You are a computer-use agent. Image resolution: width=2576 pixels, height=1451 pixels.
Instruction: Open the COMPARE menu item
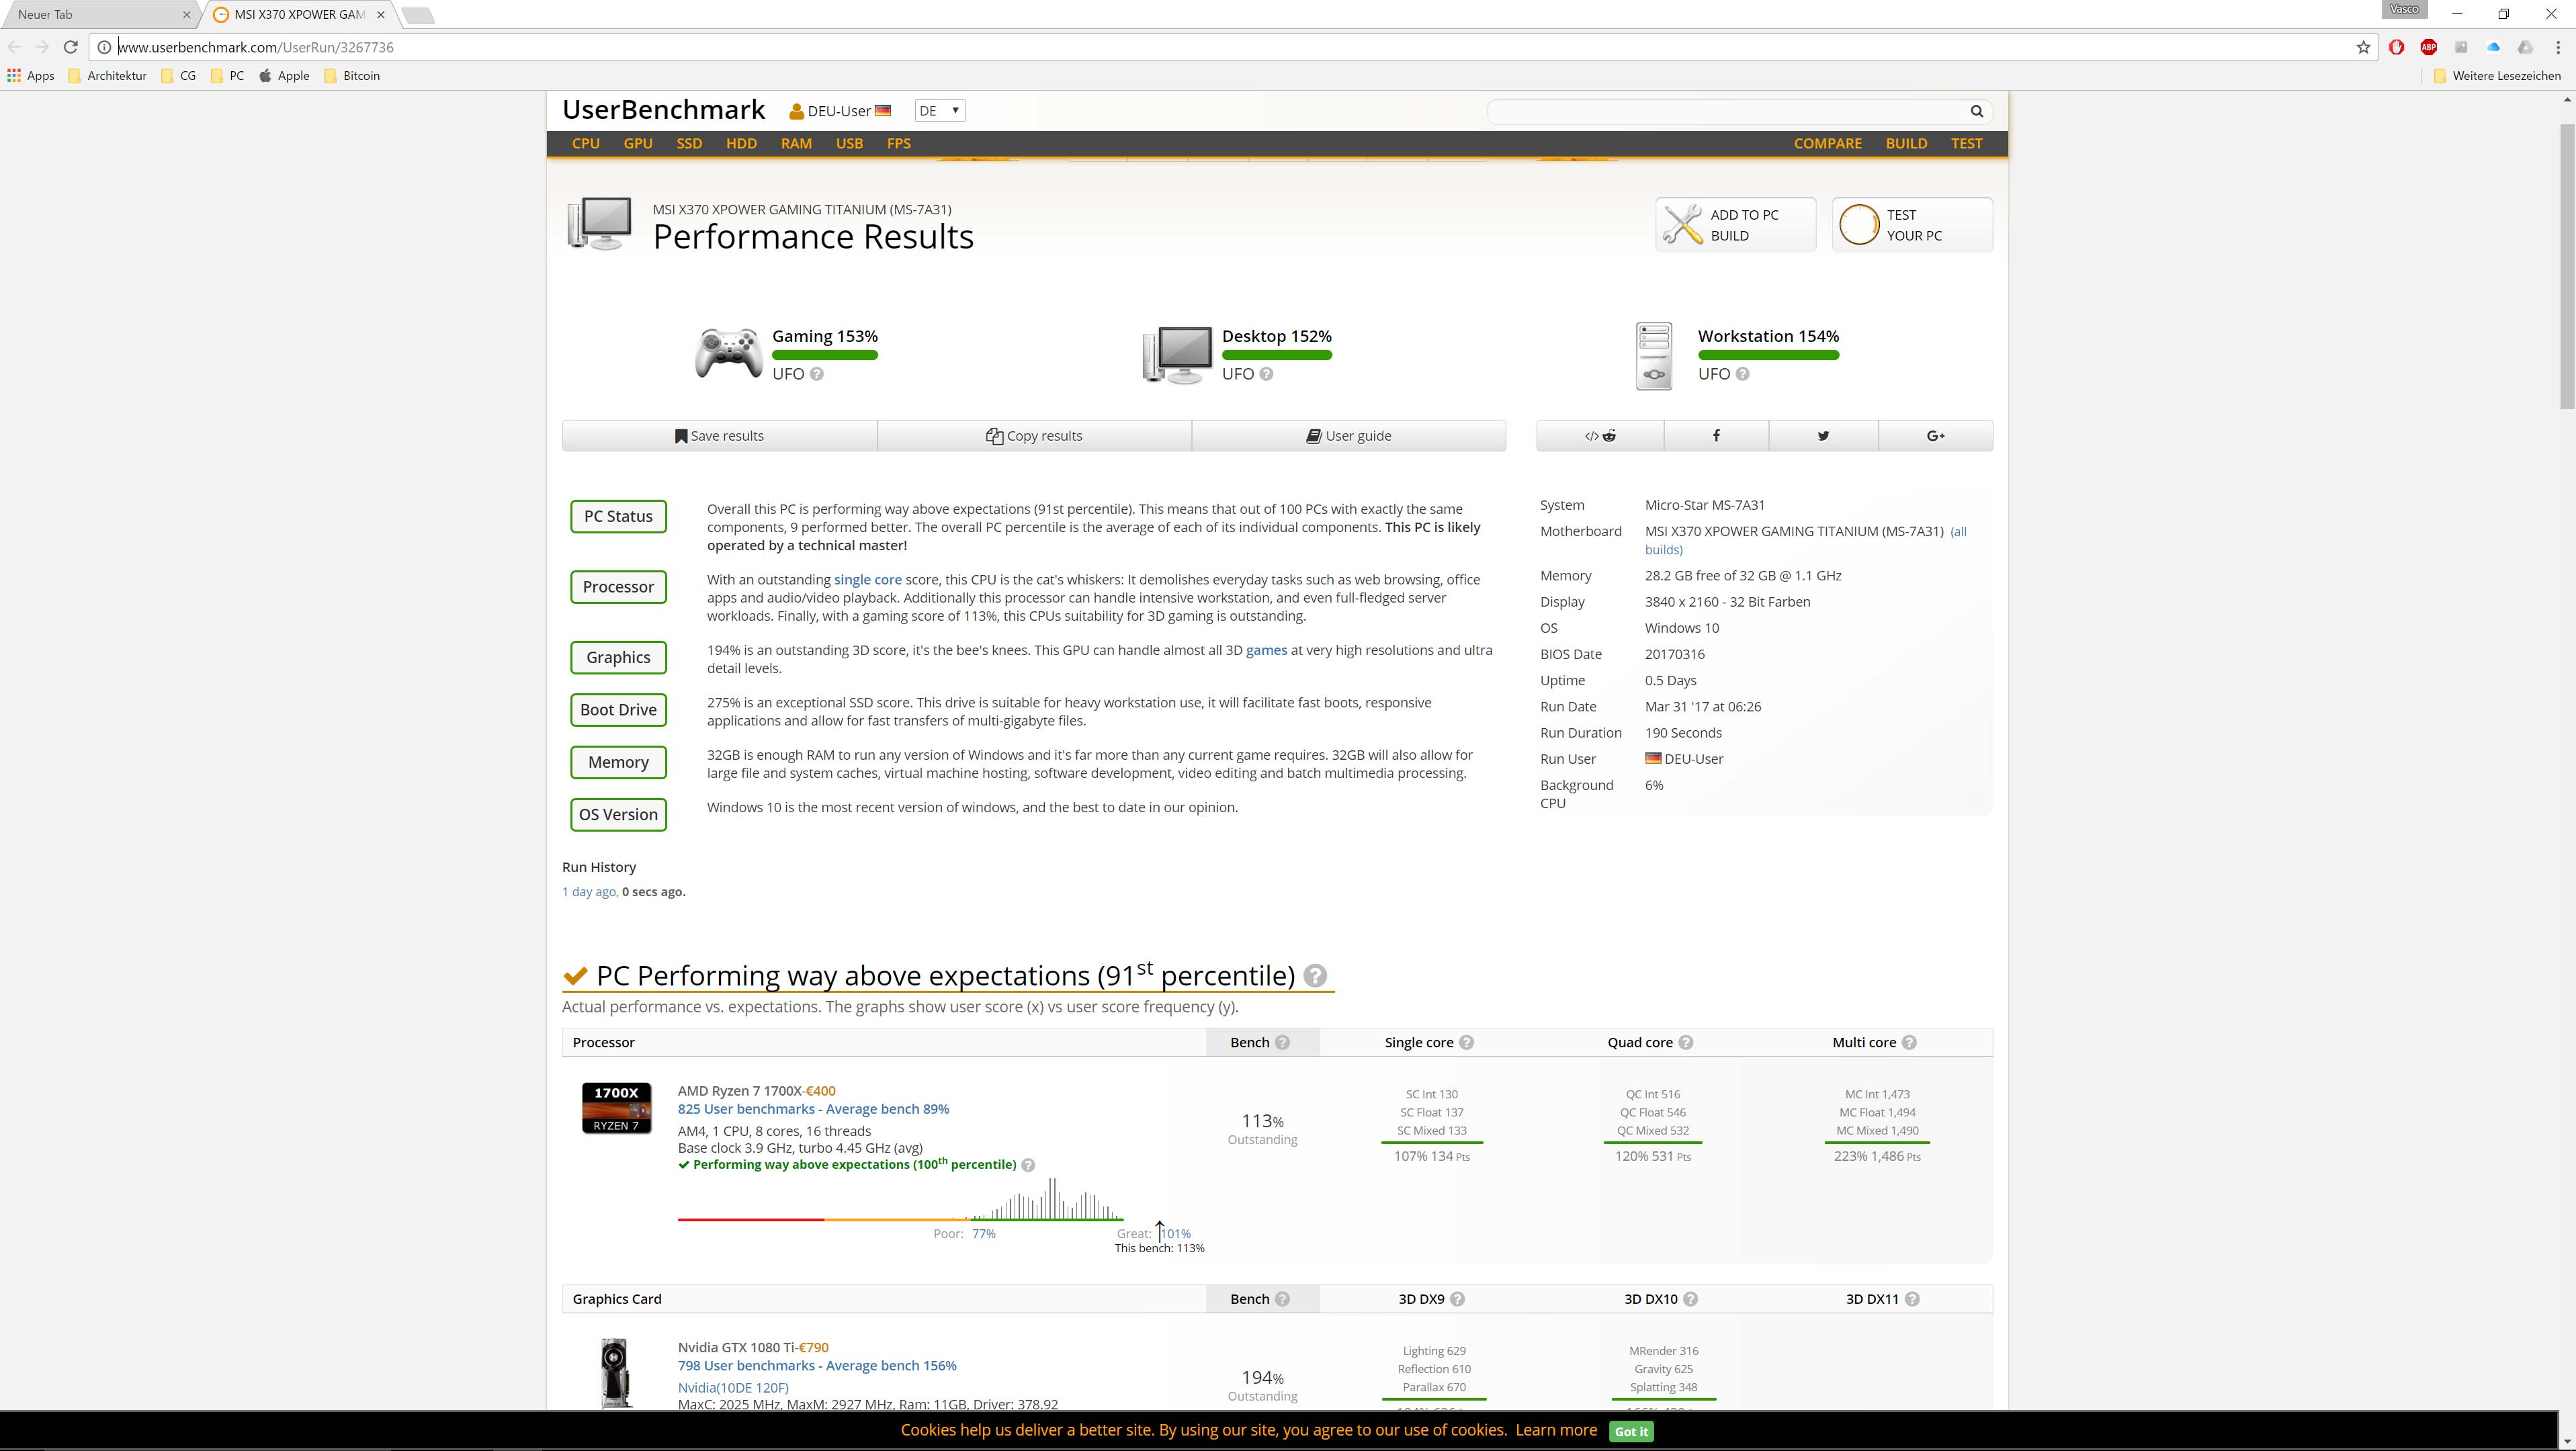pos(1827,143)
